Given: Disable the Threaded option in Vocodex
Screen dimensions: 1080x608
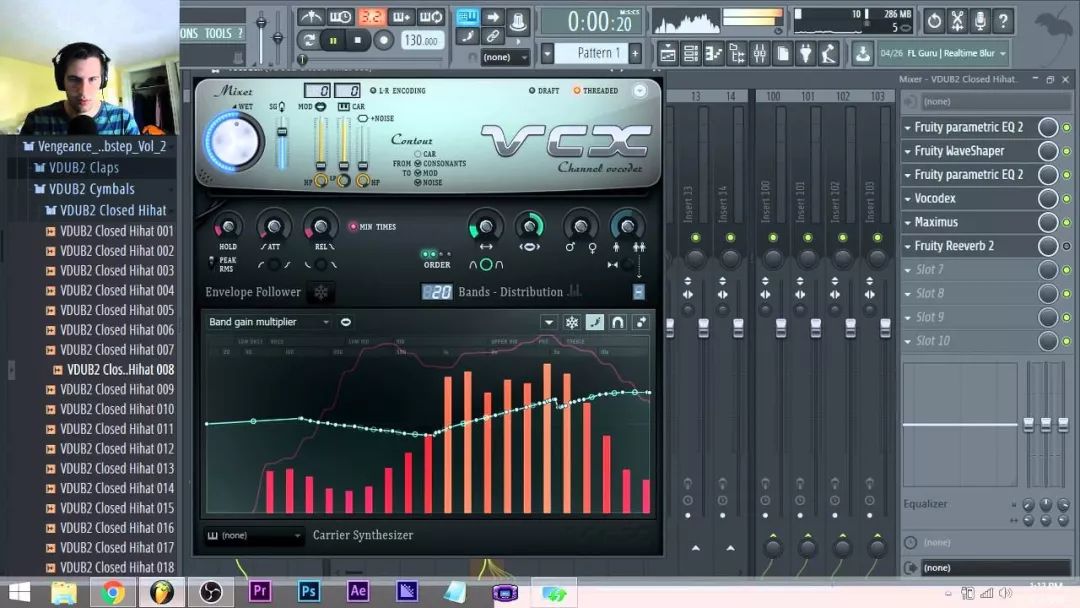Looking at the screenshot, I should coord(577,91).
